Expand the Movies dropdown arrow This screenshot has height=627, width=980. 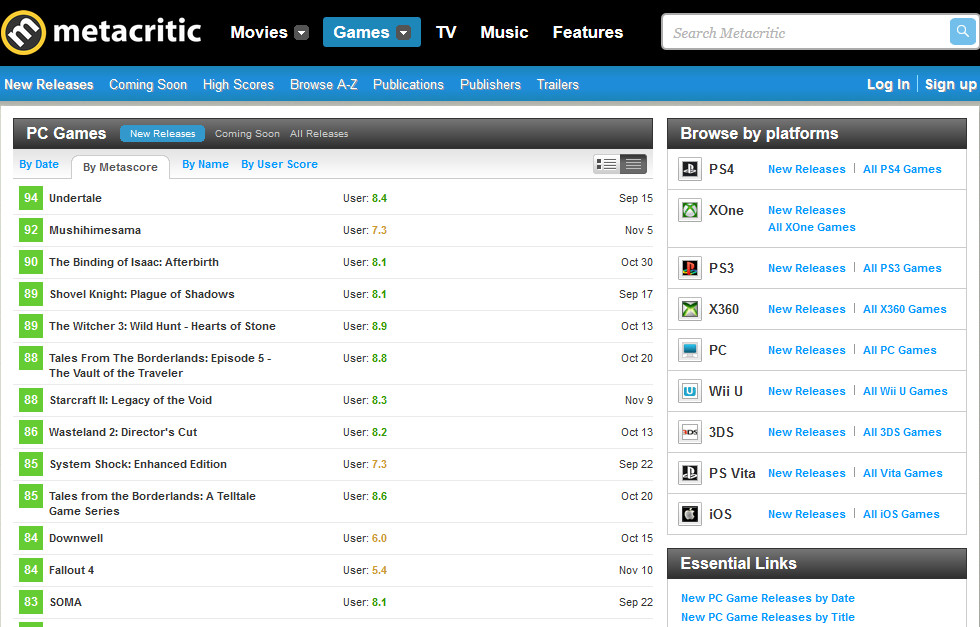(x=302, y=33)
